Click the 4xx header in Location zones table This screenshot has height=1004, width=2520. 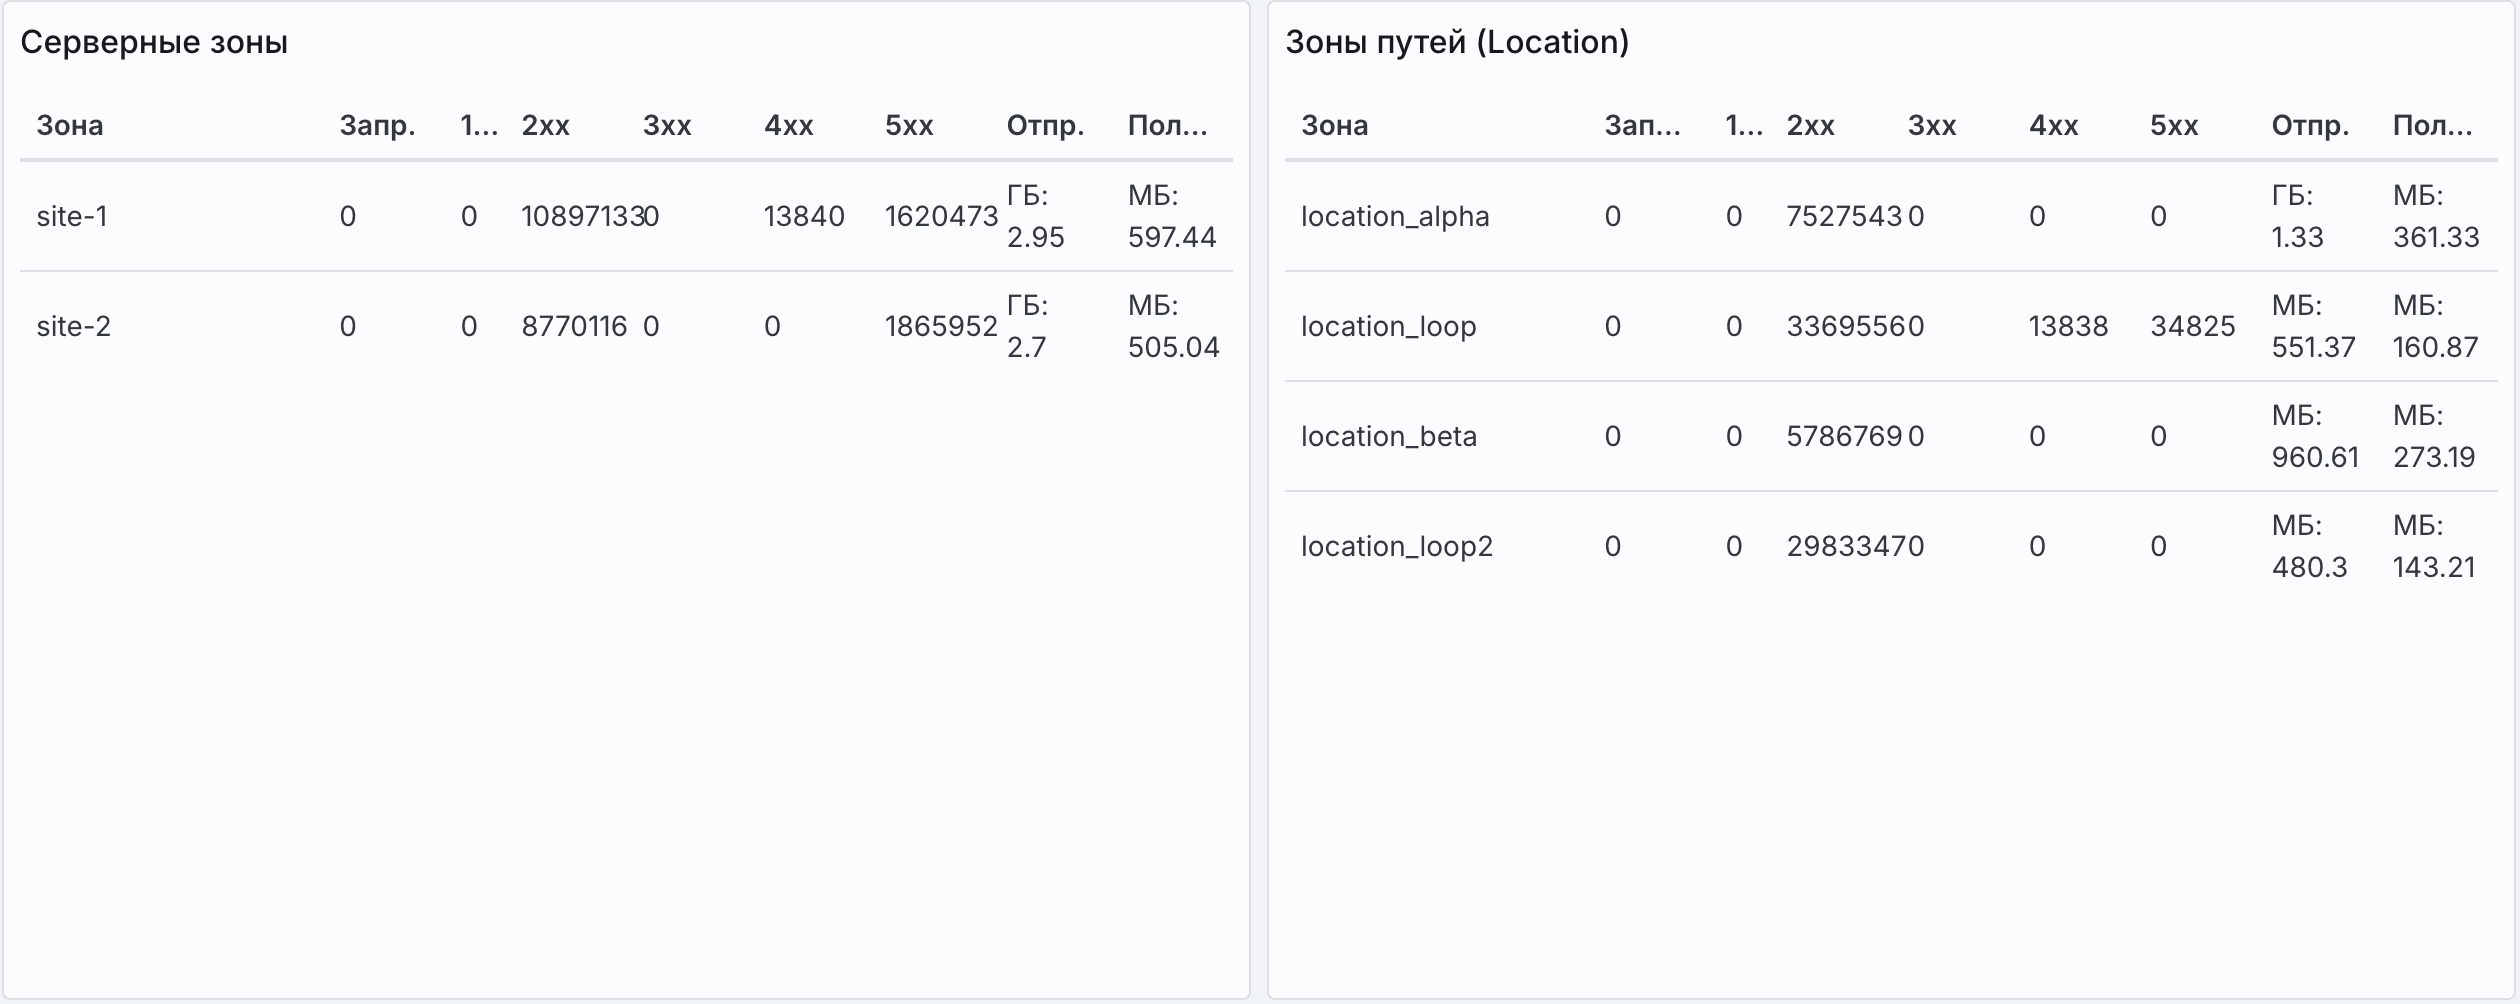pyautogui.click(x=2053, y=125)
